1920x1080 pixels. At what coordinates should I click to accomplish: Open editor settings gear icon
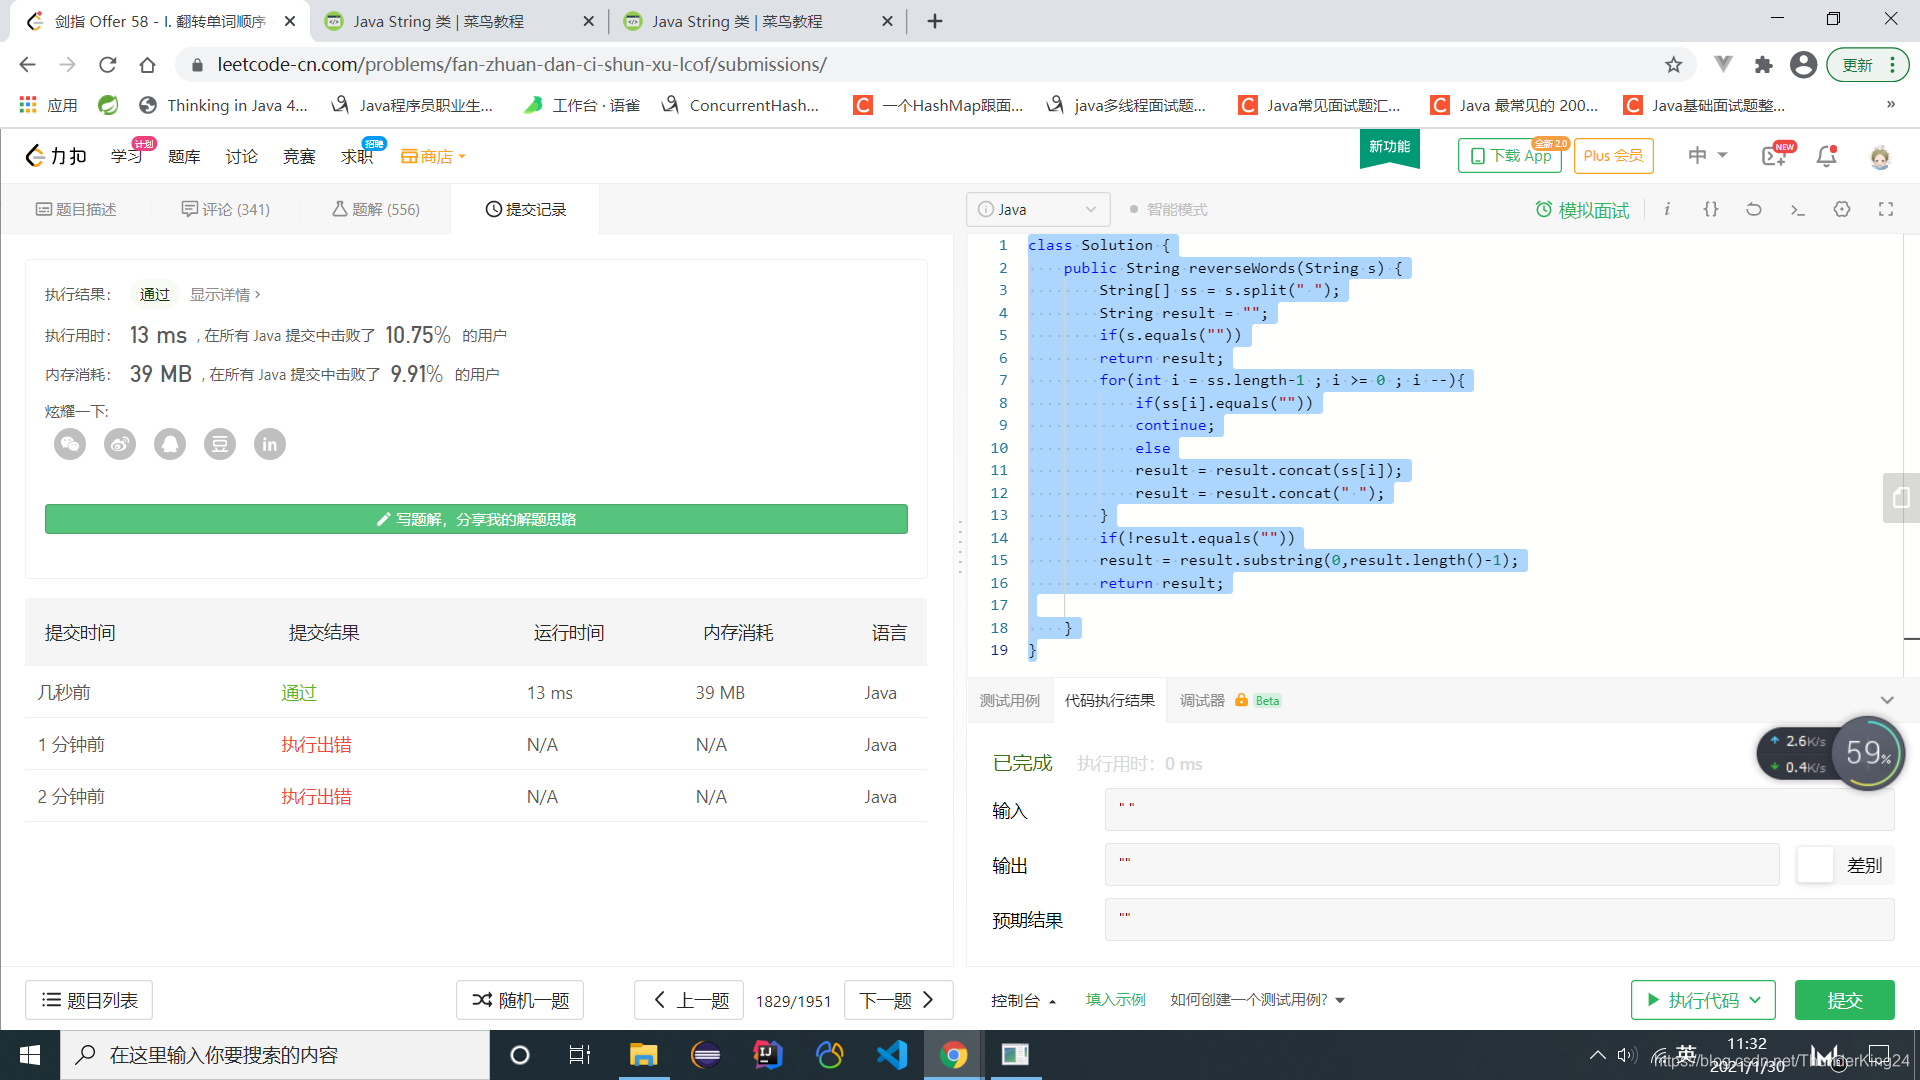click(1842, 209)
